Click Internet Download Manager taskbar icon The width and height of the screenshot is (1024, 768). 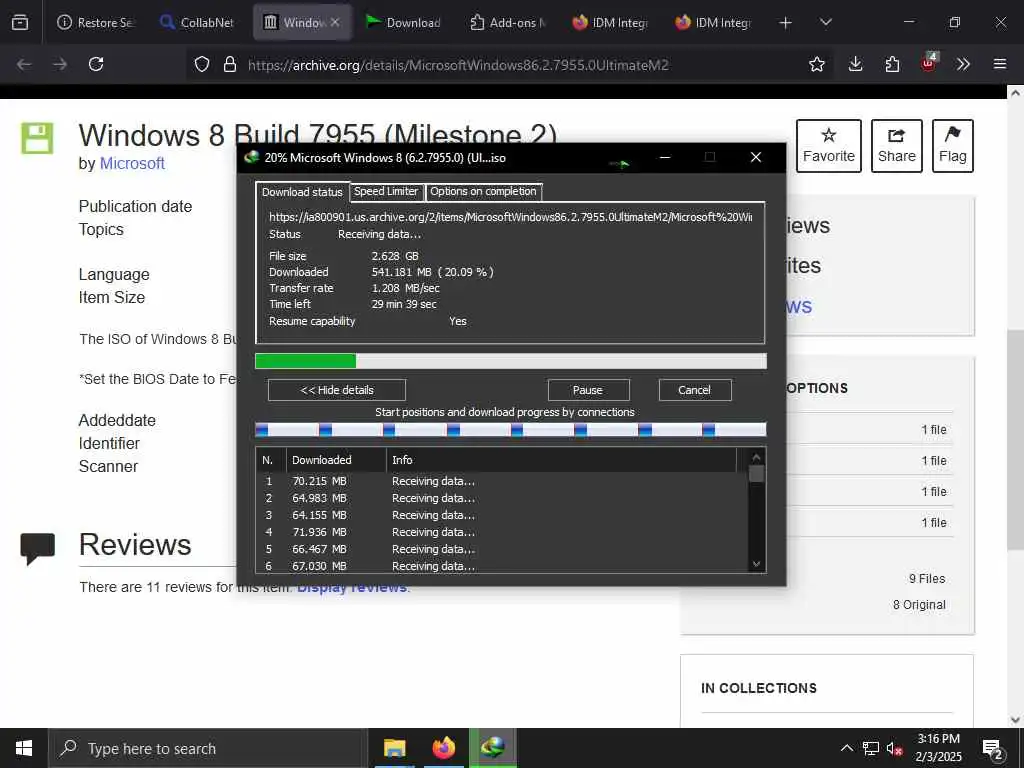[493, 748]
